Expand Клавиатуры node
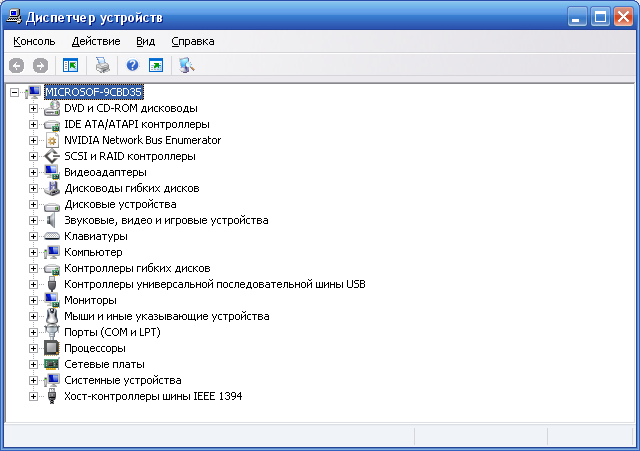Screen dimensions: 640x451 [x=33, y=236]
